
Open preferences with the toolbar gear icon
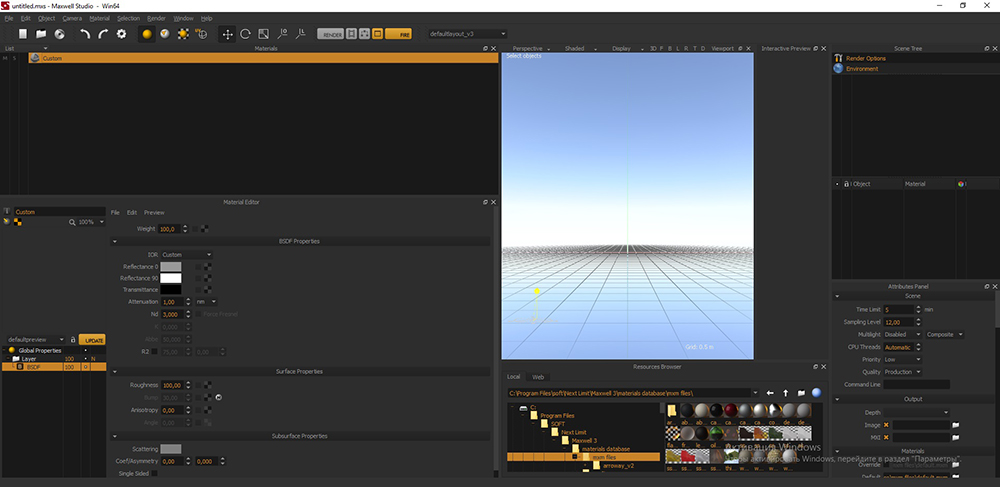[x=121, y=34]
